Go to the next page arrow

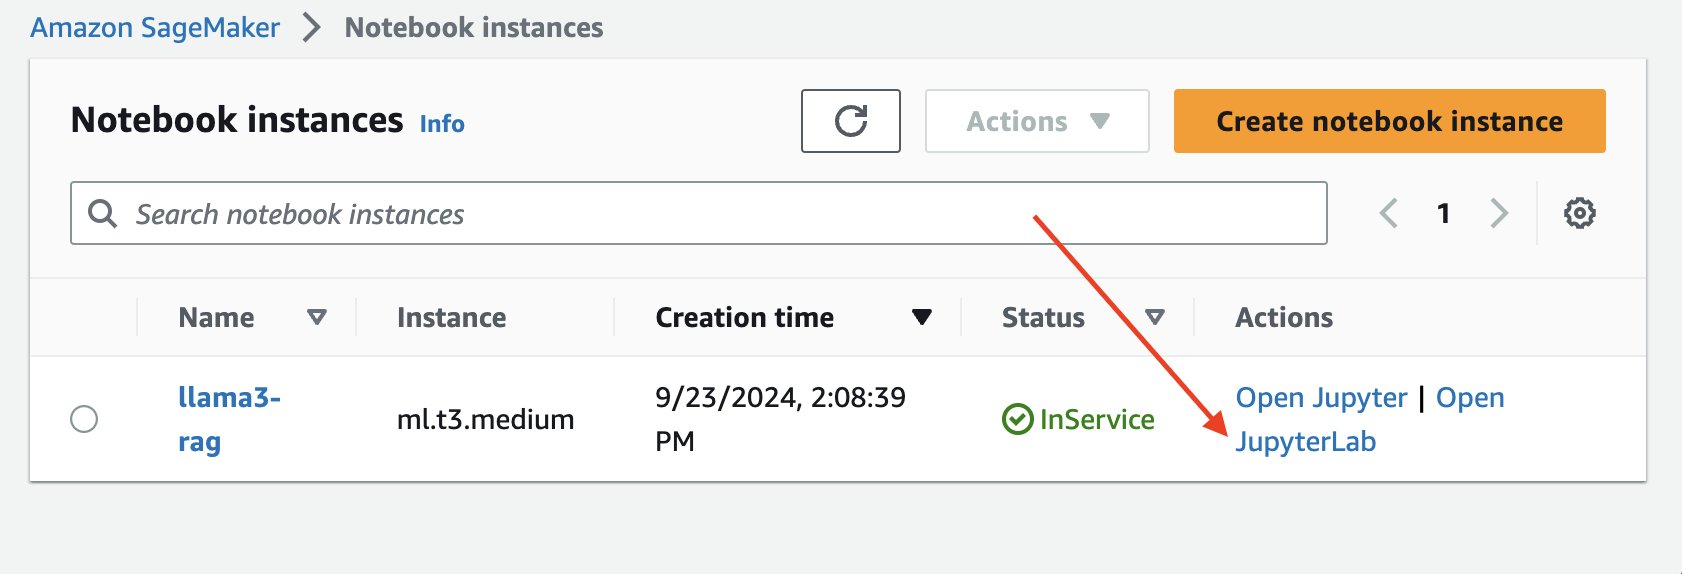[x=1498, y=213]
